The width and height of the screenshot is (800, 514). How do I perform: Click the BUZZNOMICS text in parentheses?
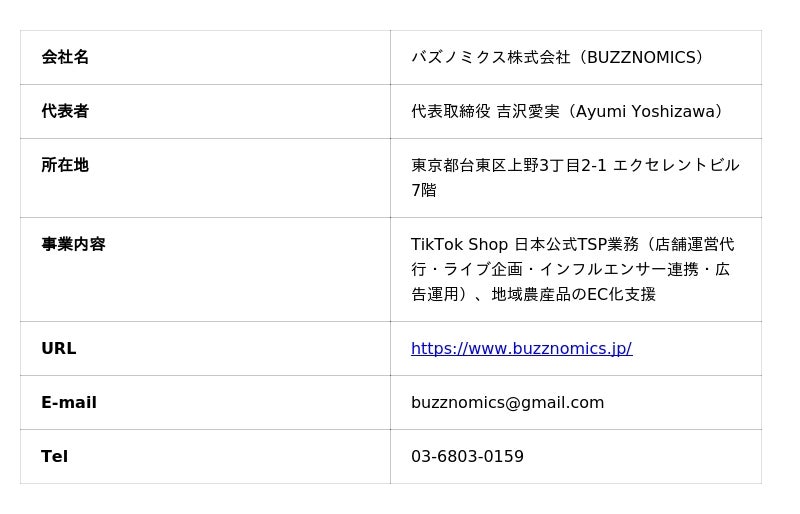coord(641,57)
